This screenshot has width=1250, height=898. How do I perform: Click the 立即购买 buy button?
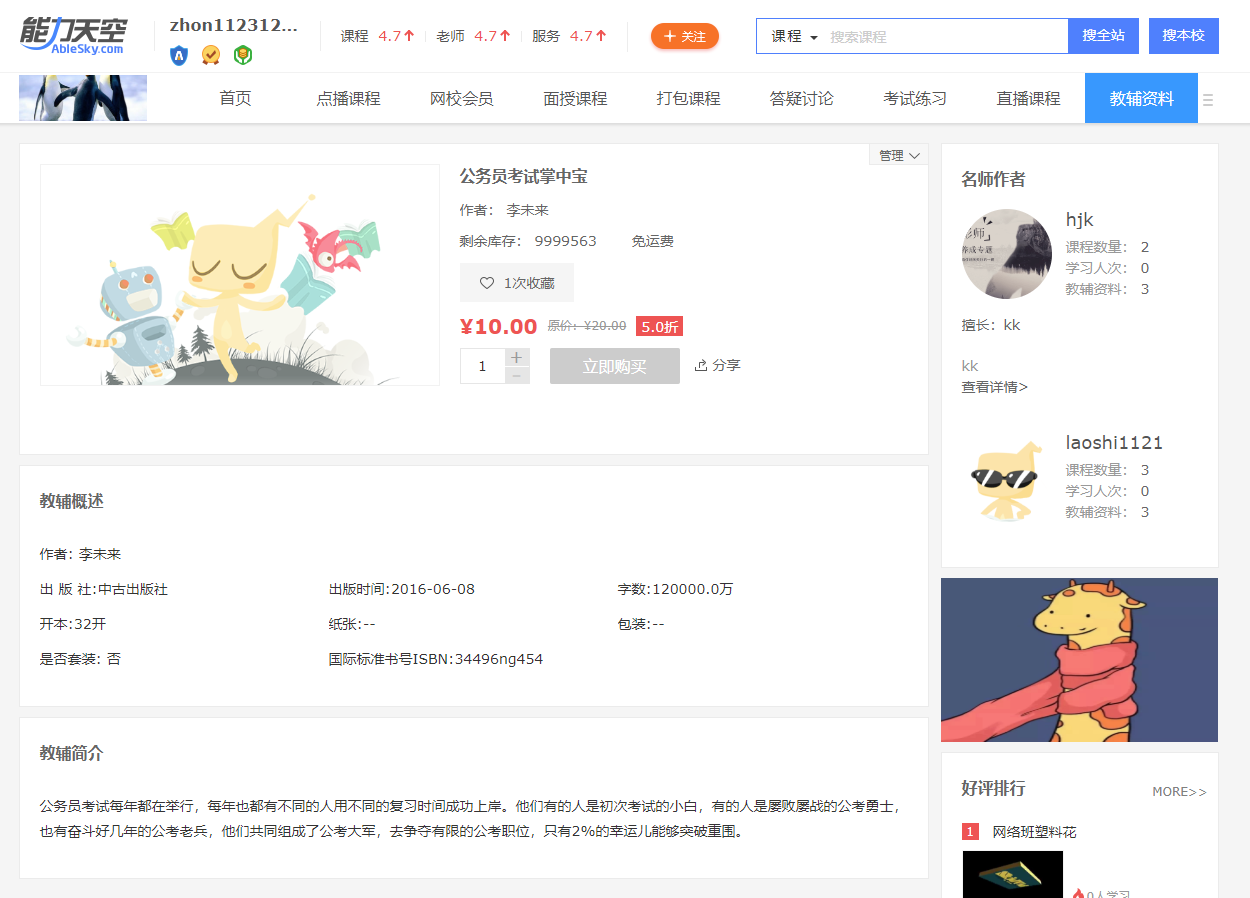(x=614, y=366)
